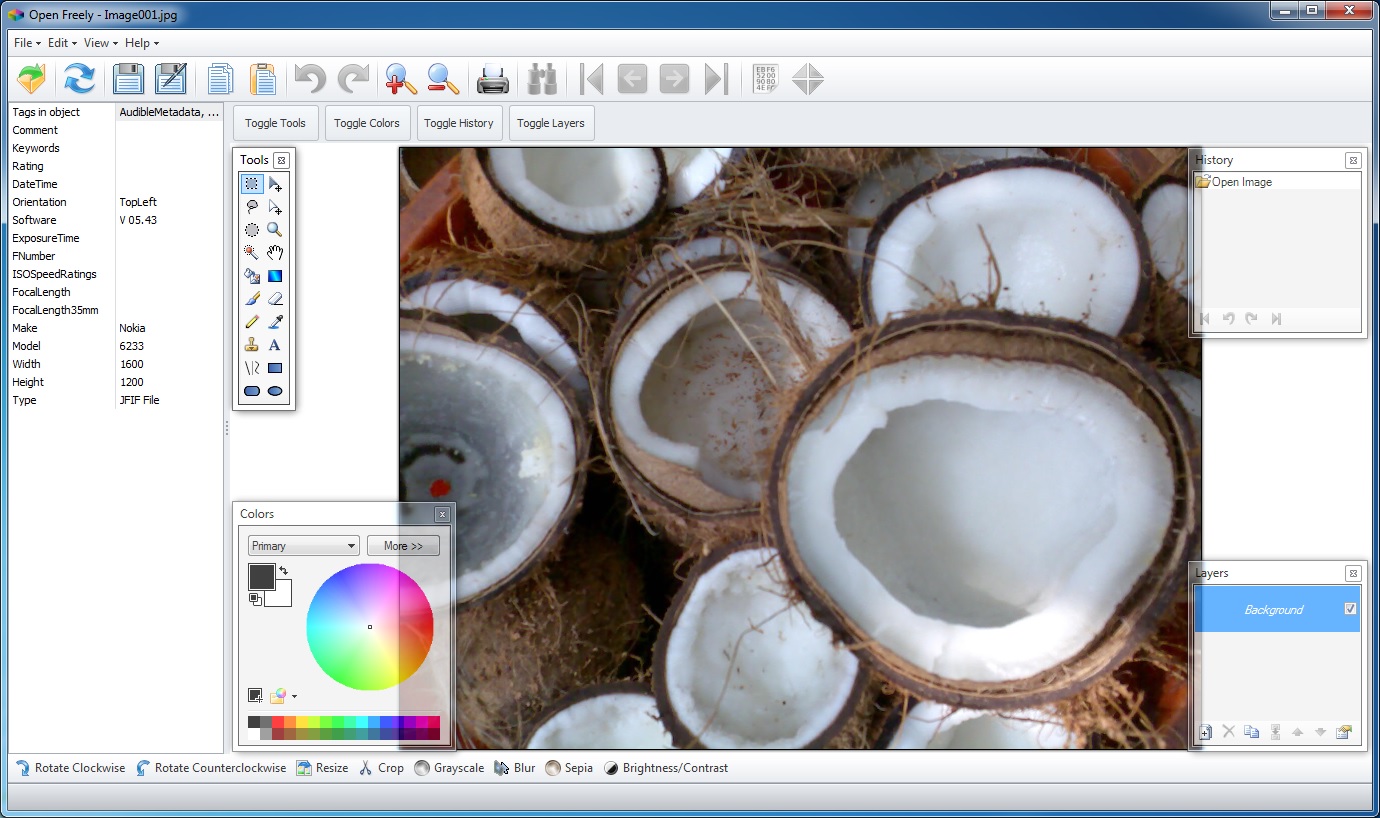Click the Save toolbar icon
This screenshot has height=818, width=1380.
129,78
